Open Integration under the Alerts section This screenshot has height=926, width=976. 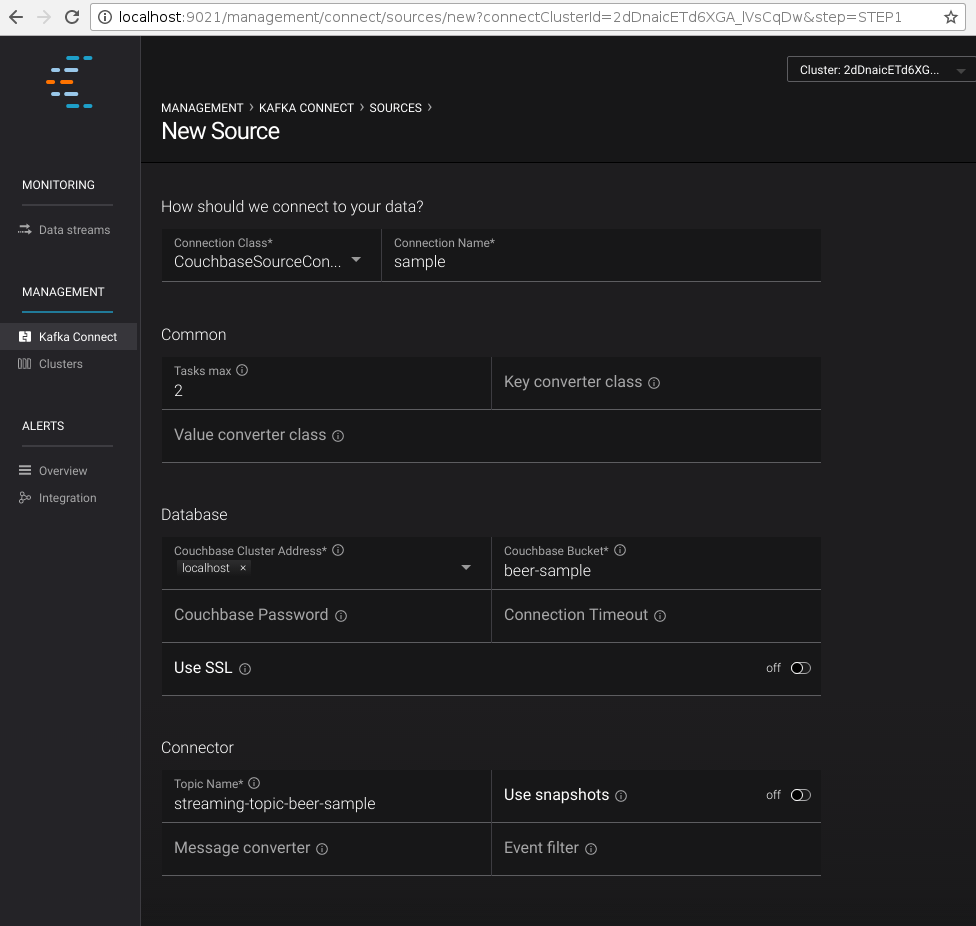click(x=67, y=498)
